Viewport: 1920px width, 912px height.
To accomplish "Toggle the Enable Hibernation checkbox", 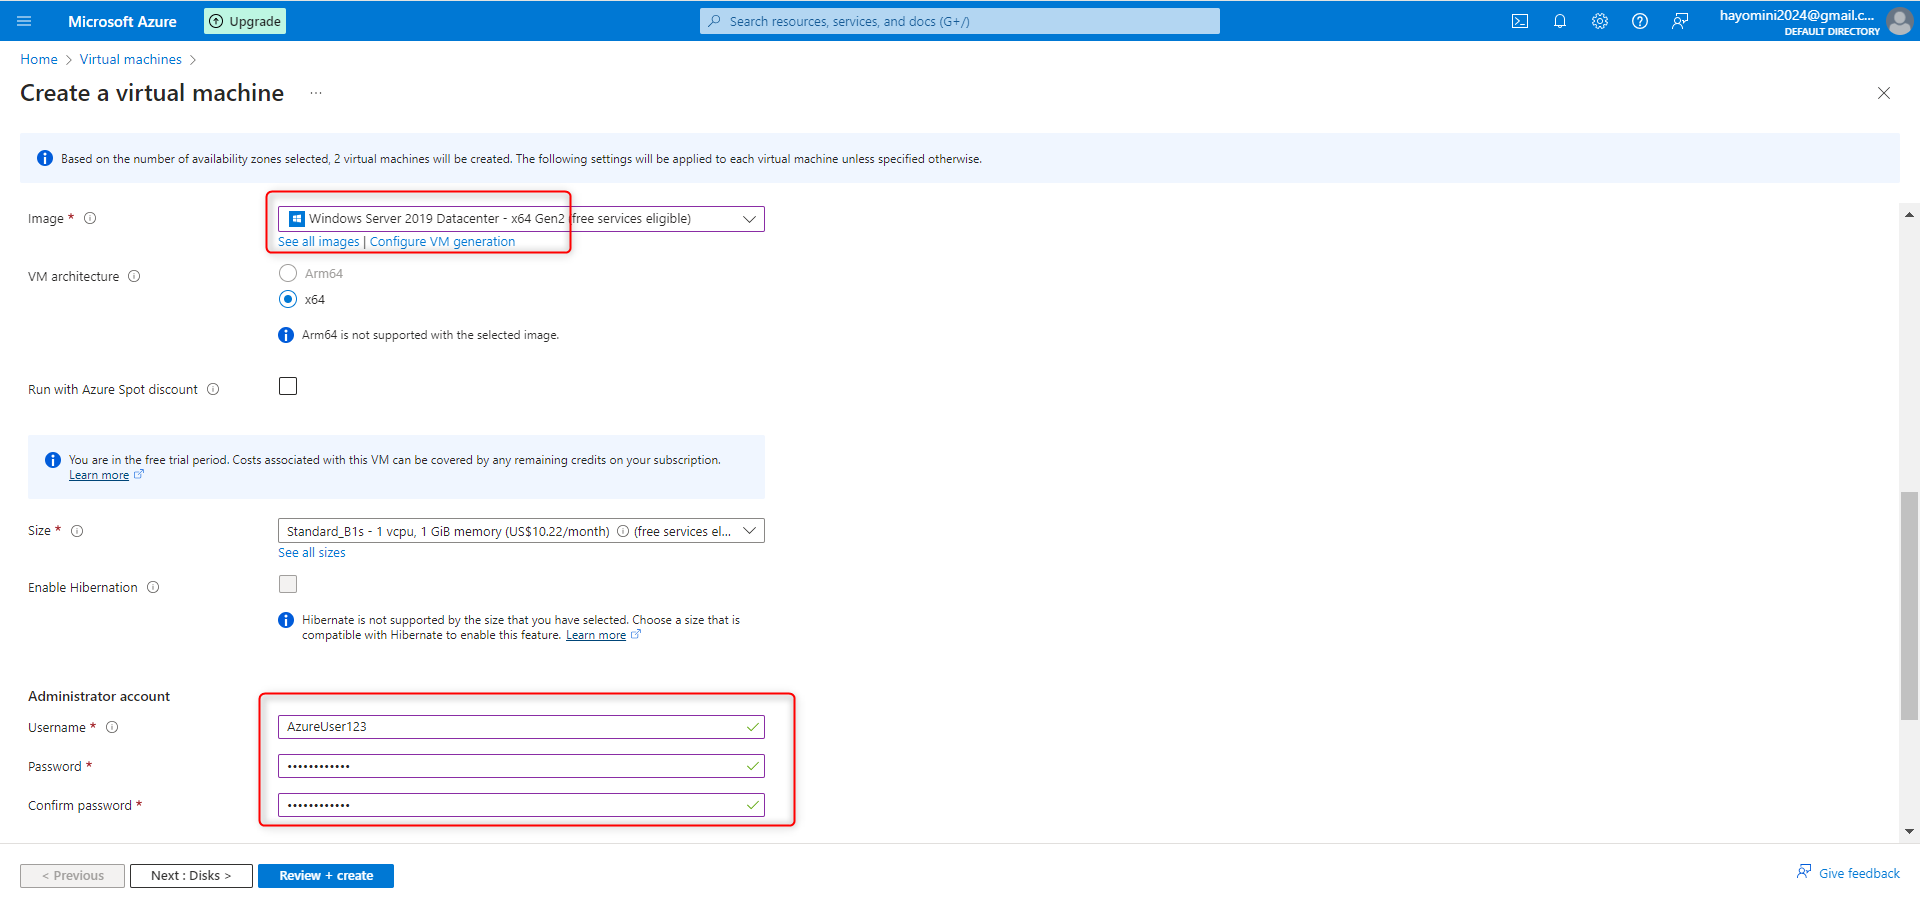I will tap(288, 584).
